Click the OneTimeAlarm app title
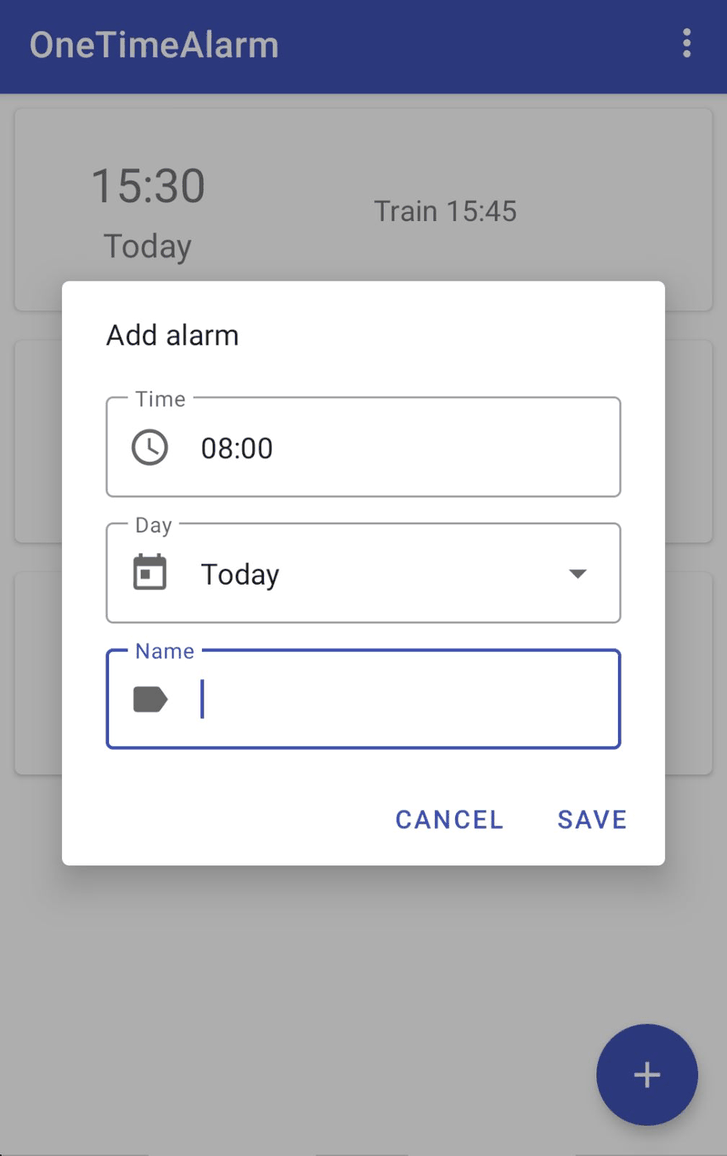The image size is (727, 1156). [154, 45]
